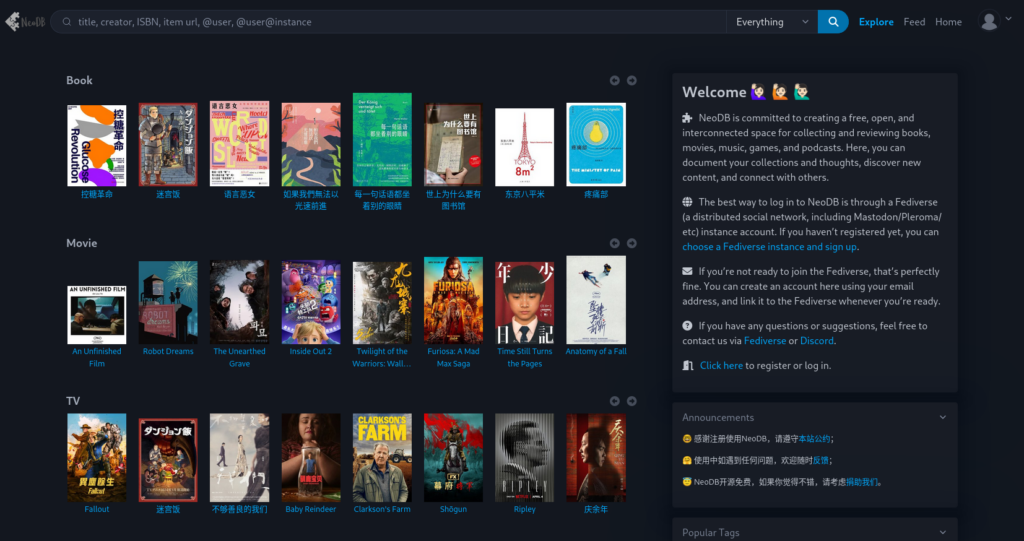Viewport: 1024px width, 541px height.
Task: Collapse the Popular Tags panel
Action: (x=942, y=533)
